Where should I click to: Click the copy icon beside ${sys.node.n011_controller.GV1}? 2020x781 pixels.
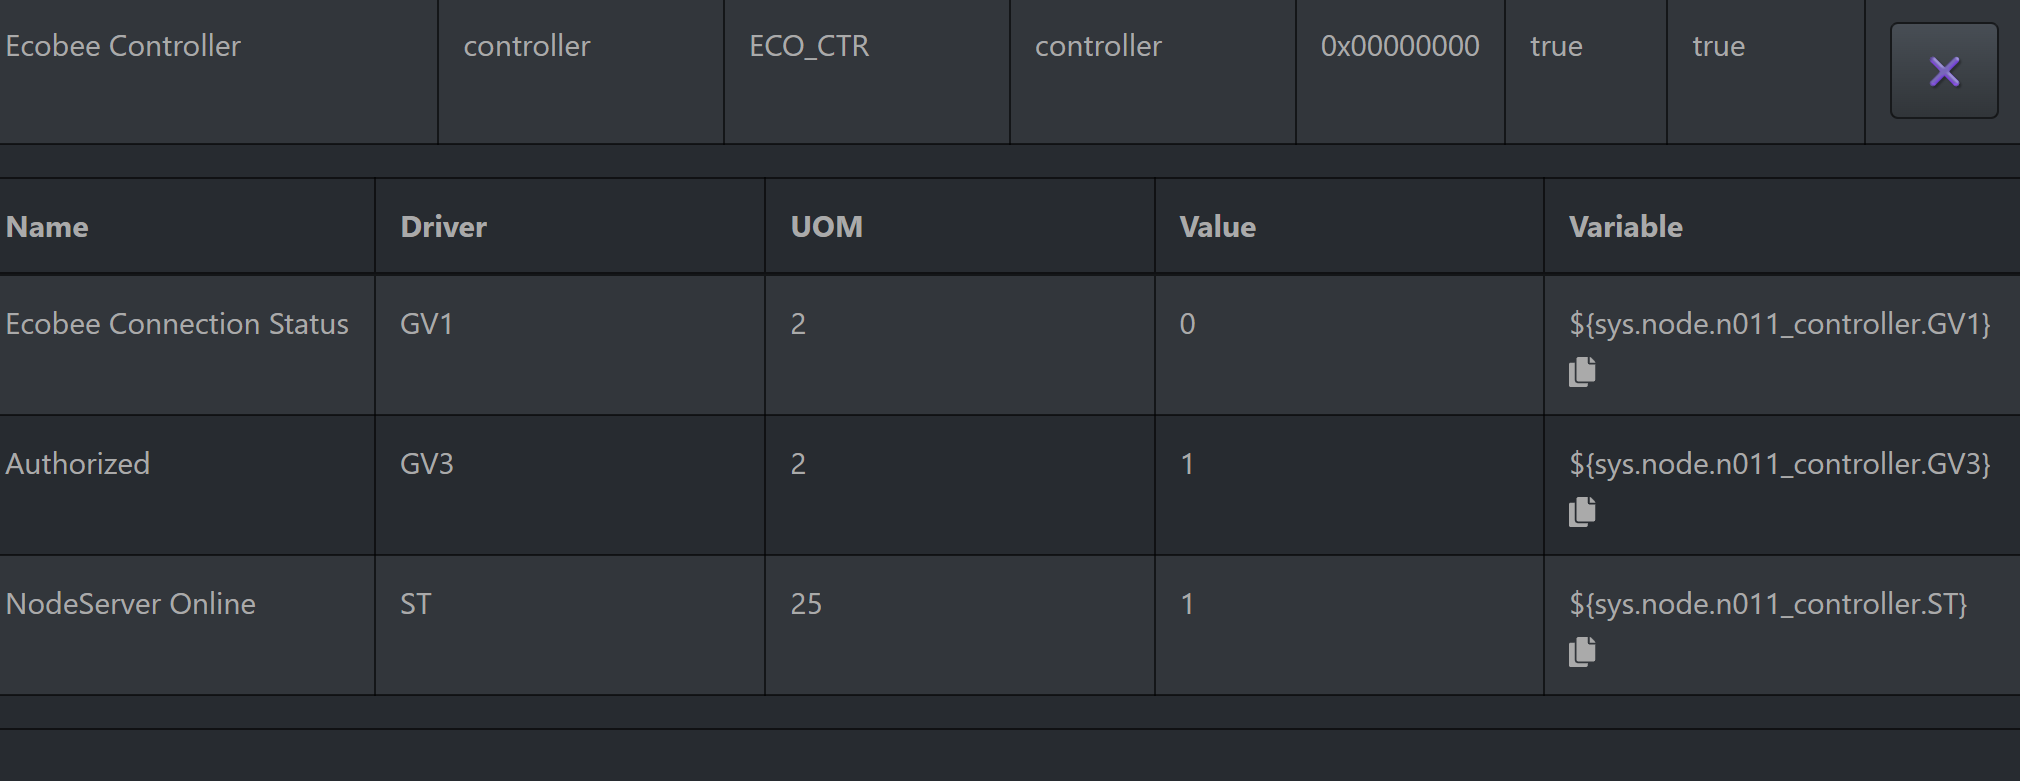point(1583,371)
